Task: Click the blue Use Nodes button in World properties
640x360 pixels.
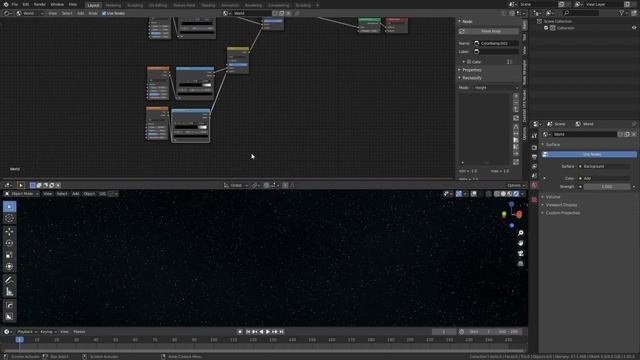Action: [x=589, y=154]
